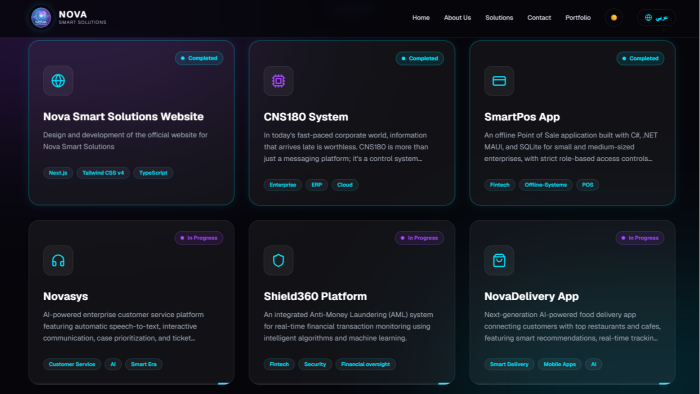This screenshot has width=700, height=394.
Task: Click description starting 'In today's fast-paced corporate world'
Action: [346, 147]
